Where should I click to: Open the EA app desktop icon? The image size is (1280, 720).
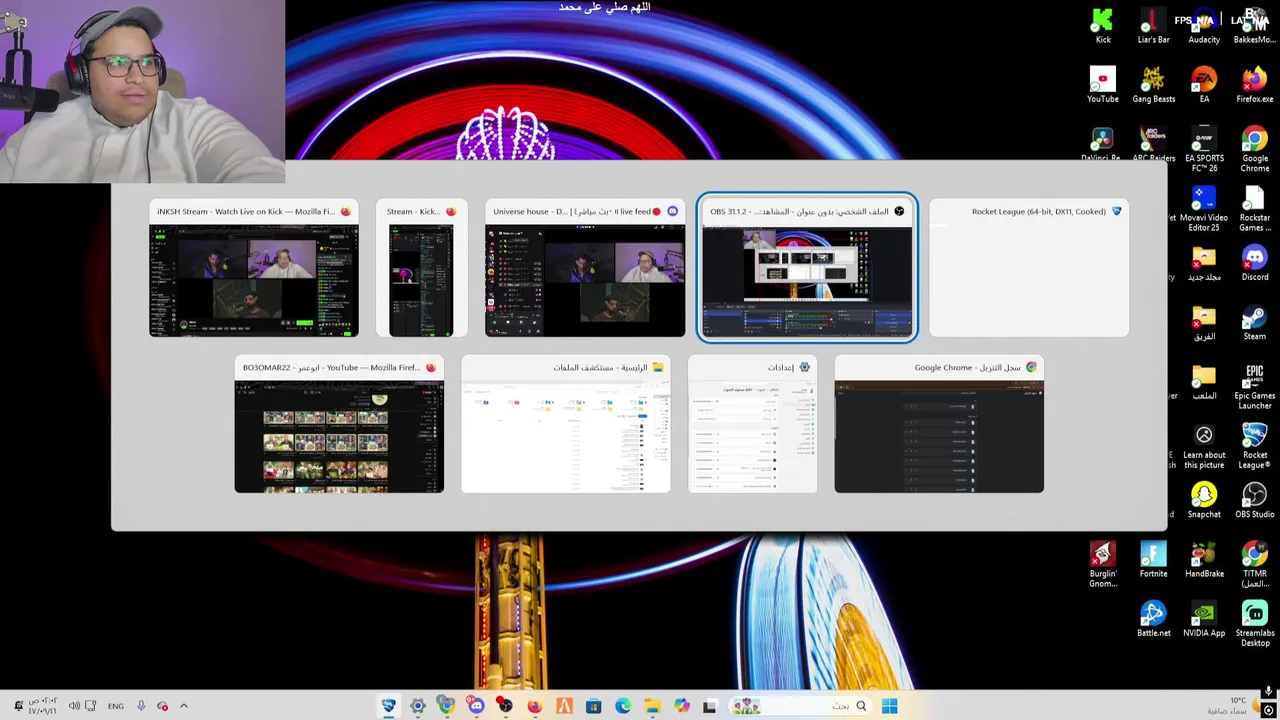[1204, 85]
